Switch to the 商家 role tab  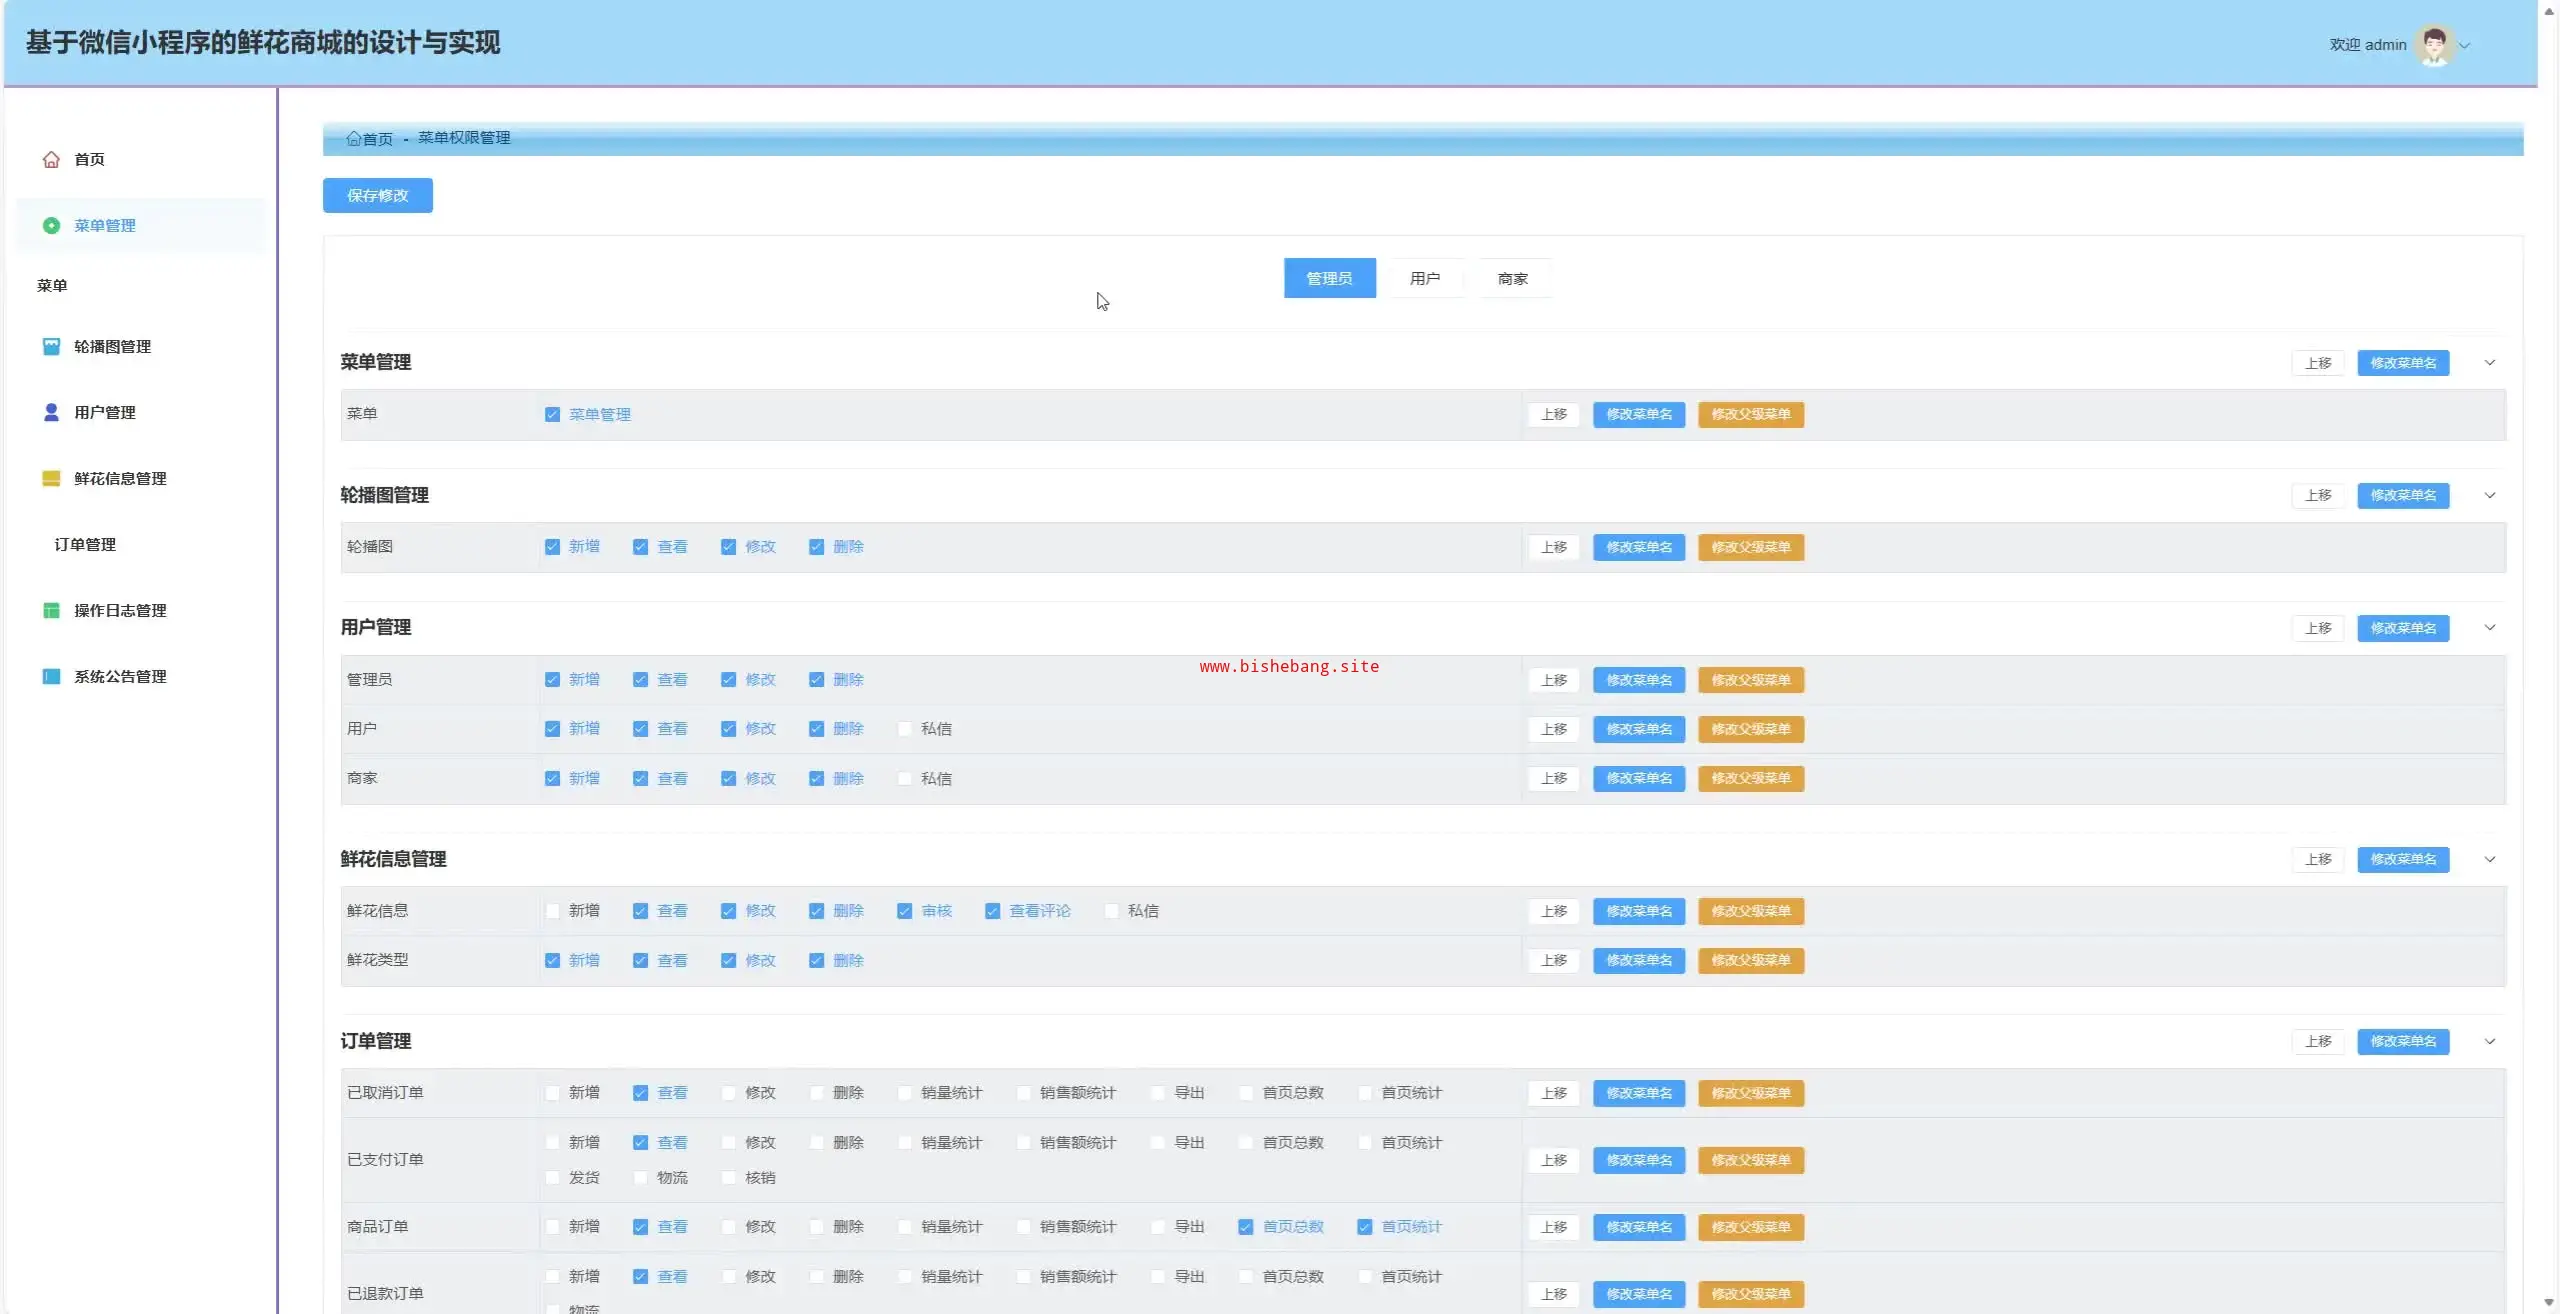tap(1512, 279)
